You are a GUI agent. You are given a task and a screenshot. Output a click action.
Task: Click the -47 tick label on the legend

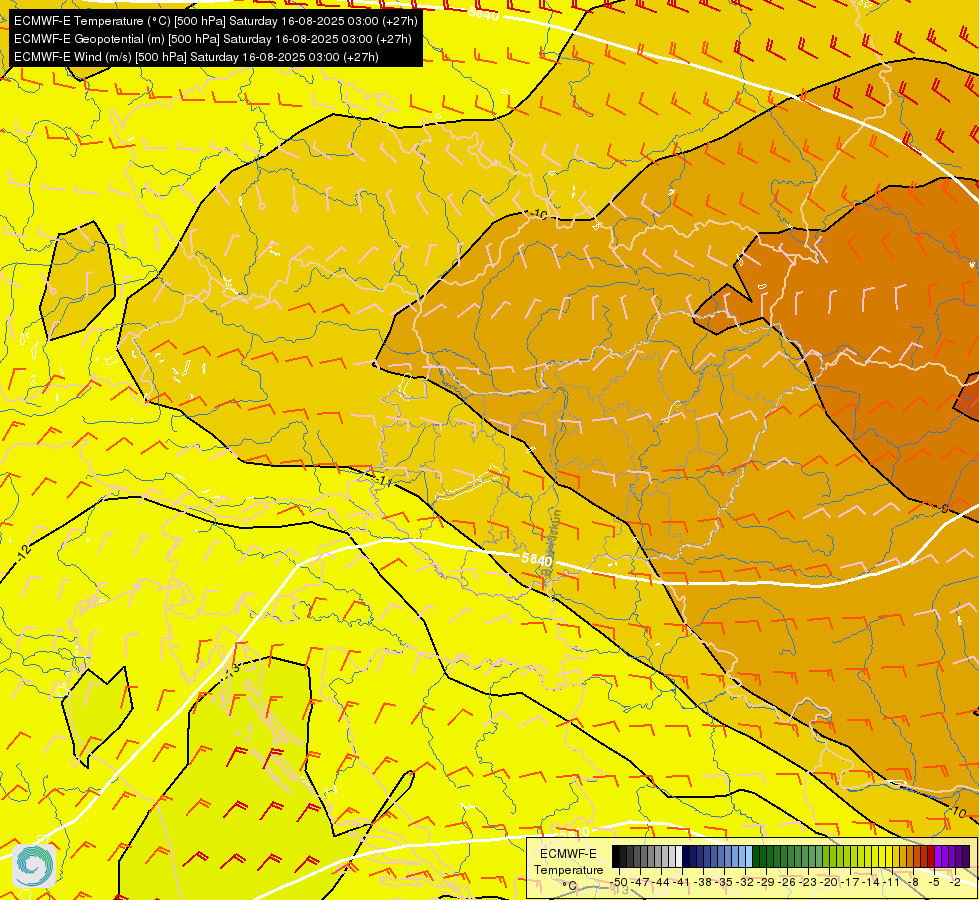click(641, 883)
